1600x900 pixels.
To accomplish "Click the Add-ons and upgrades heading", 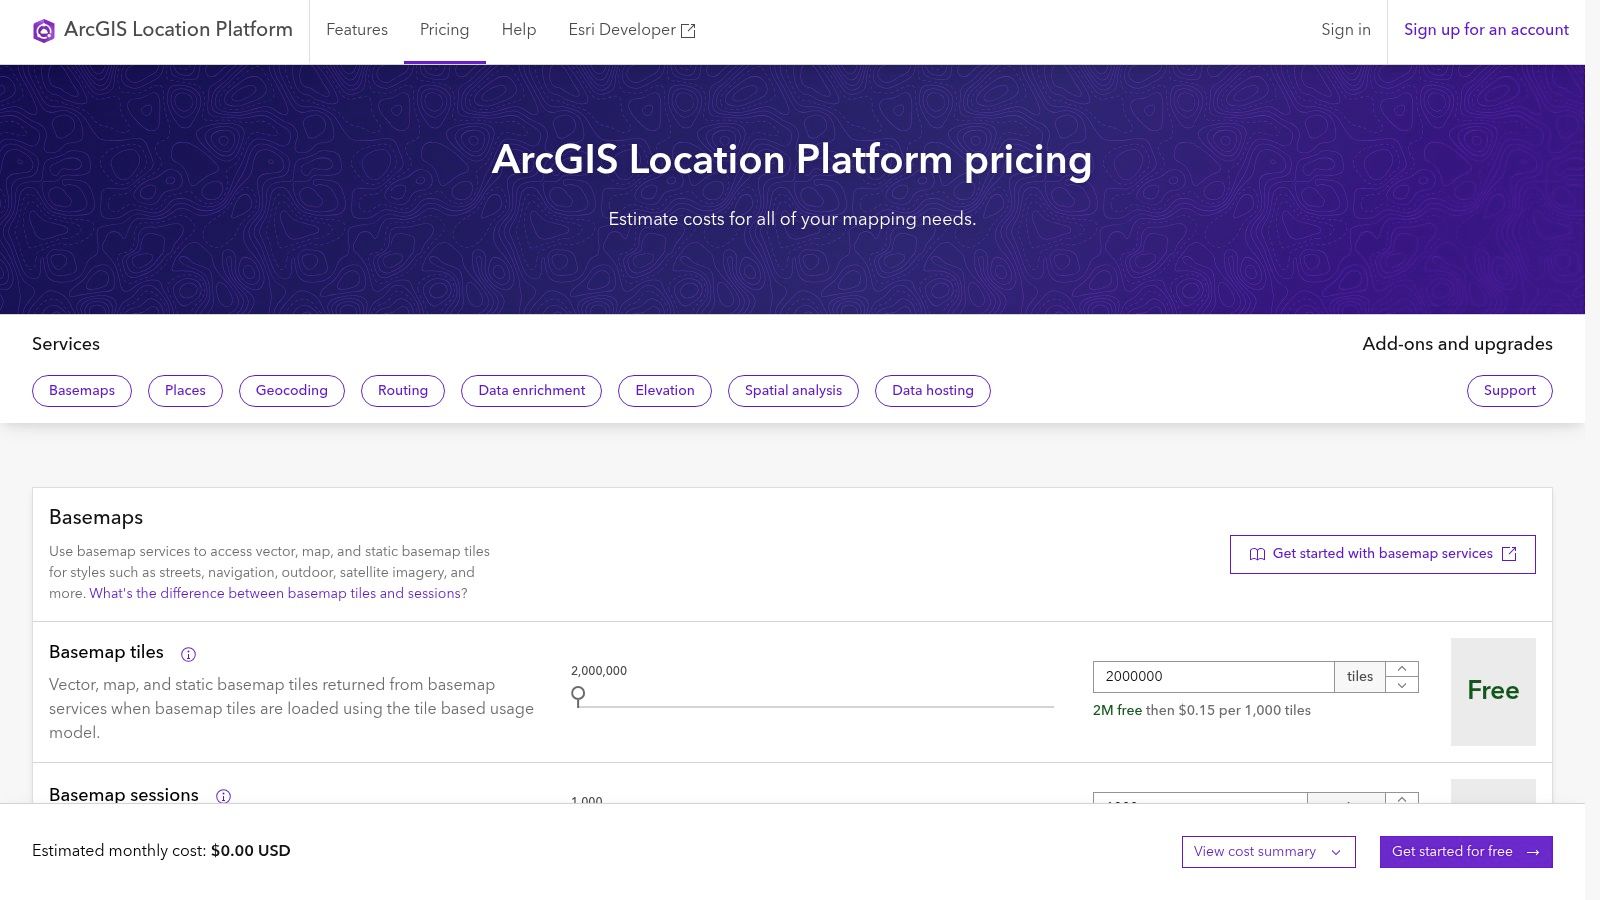I will (x=1457, y=344).
